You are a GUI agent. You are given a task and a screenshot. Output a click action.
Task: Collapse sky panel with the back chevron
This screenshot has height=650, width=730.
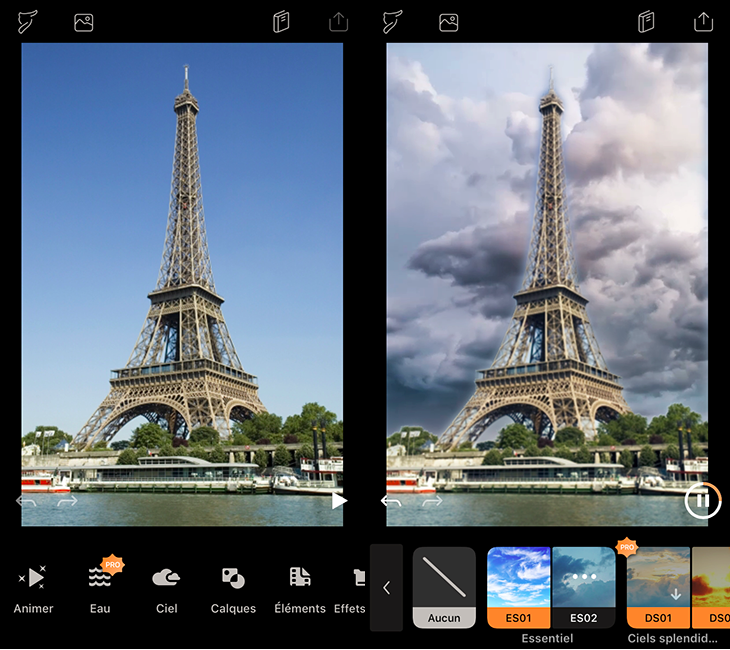[387, 588]
